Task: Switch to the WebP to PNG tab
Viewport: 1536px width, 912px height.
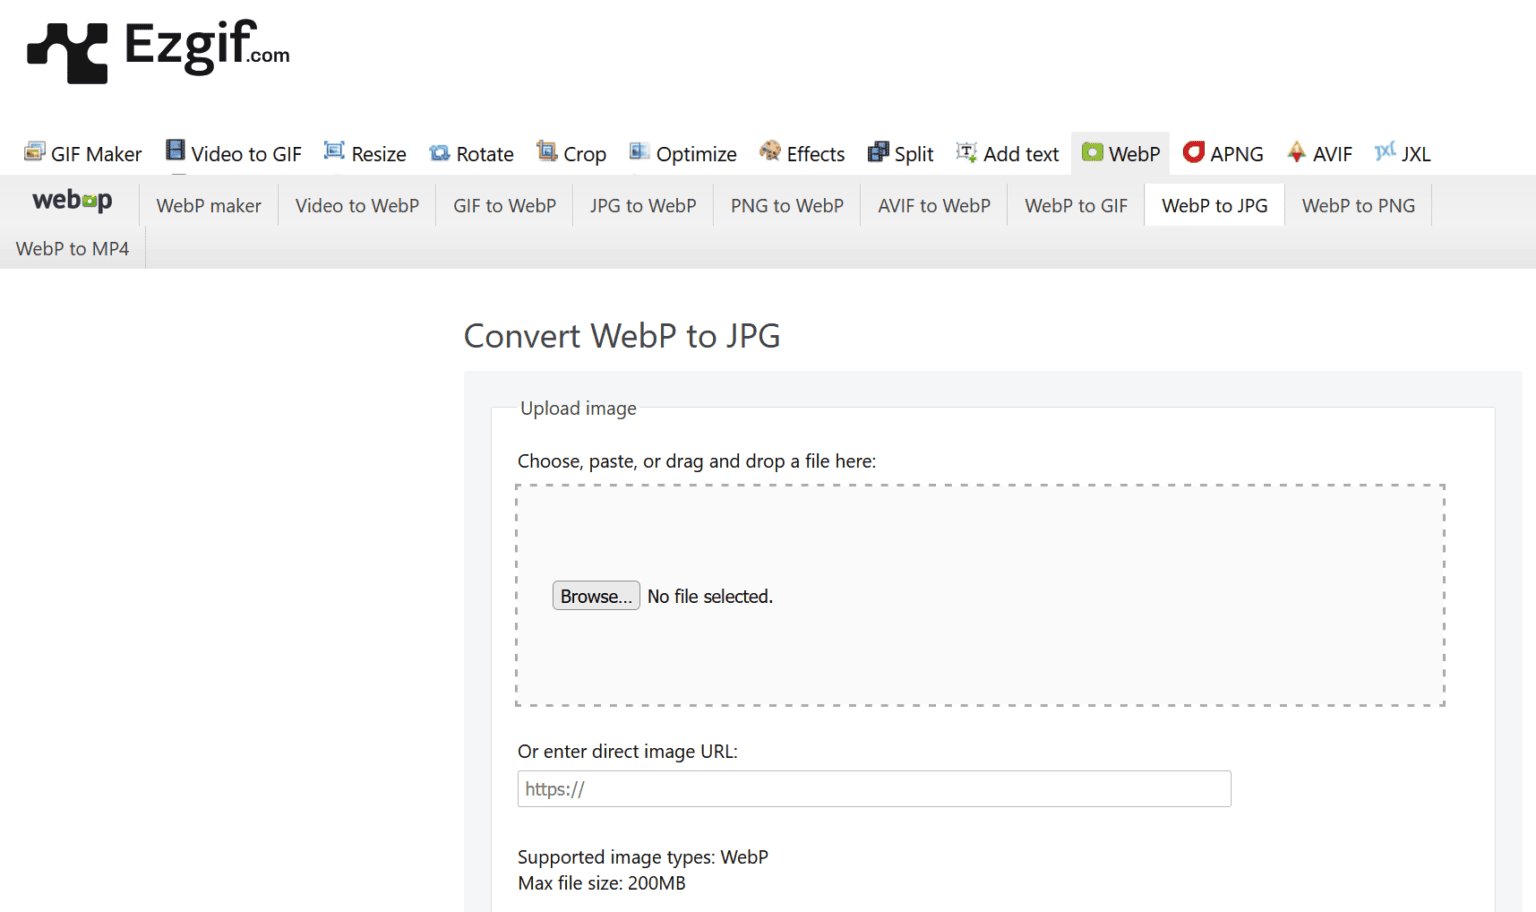Action: click(x=1358, y=205)
